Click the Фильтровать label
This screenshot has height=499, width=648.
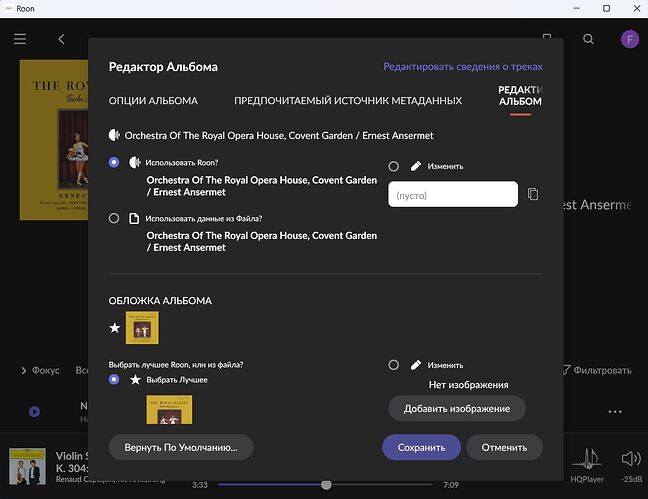click(603, 370)
